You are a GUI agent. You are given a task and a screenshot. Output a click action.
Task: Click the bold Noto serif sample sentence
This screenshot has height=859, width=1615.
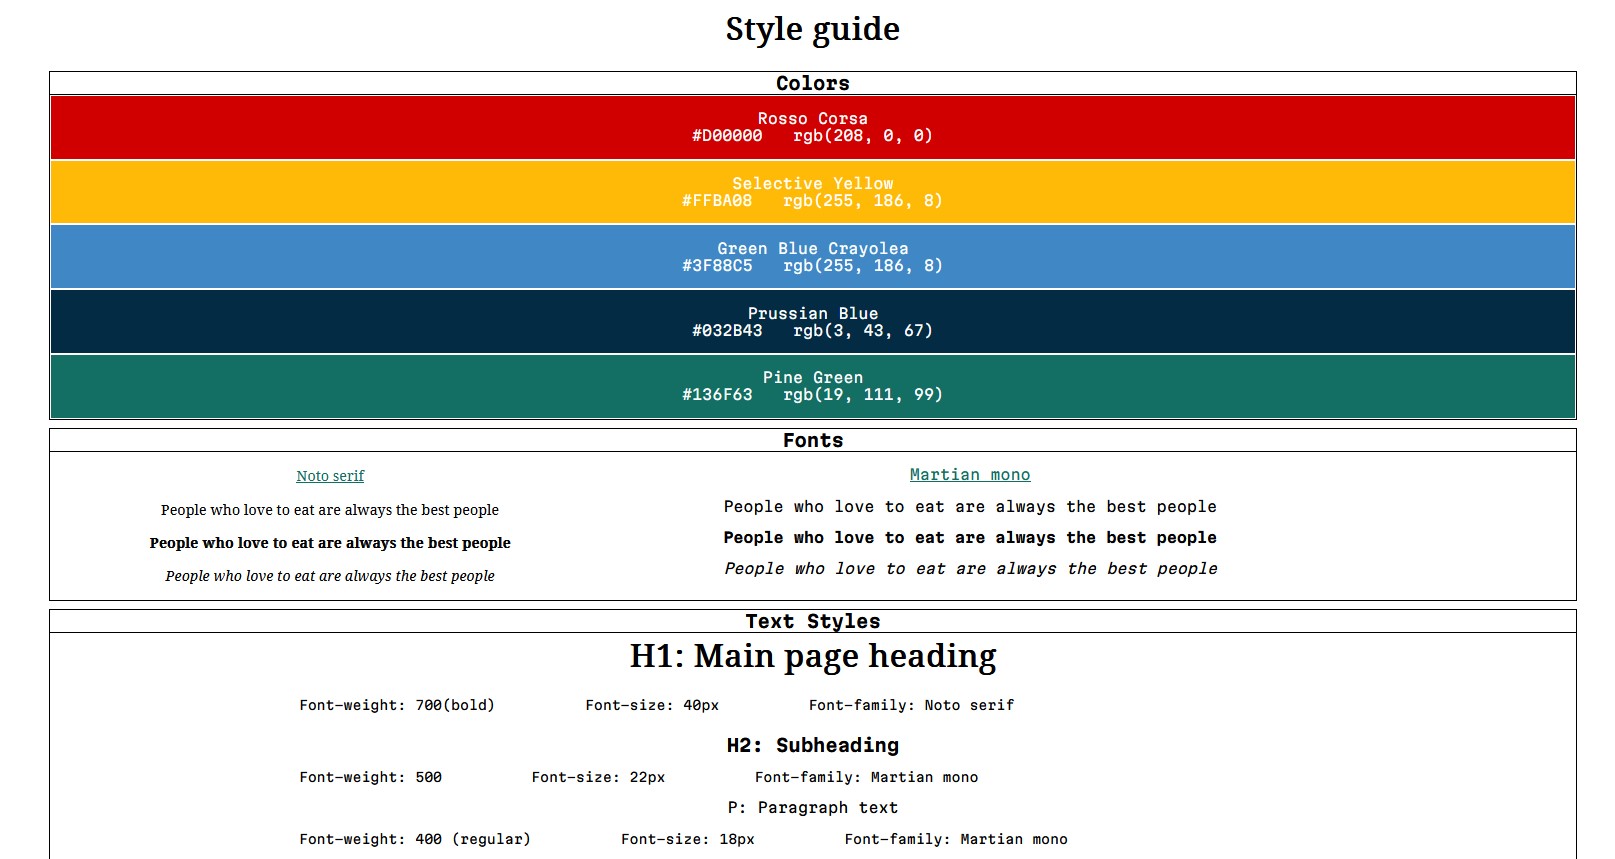click(330, 543)
